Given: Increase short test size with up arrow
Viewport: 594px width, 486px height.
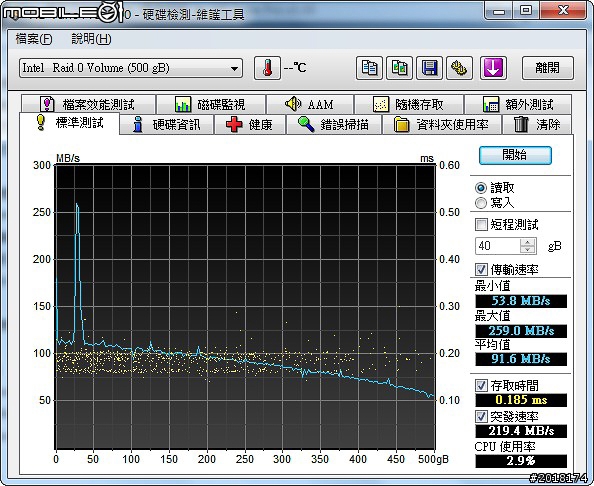Looking at the screenshot, I should pos(527,242).
